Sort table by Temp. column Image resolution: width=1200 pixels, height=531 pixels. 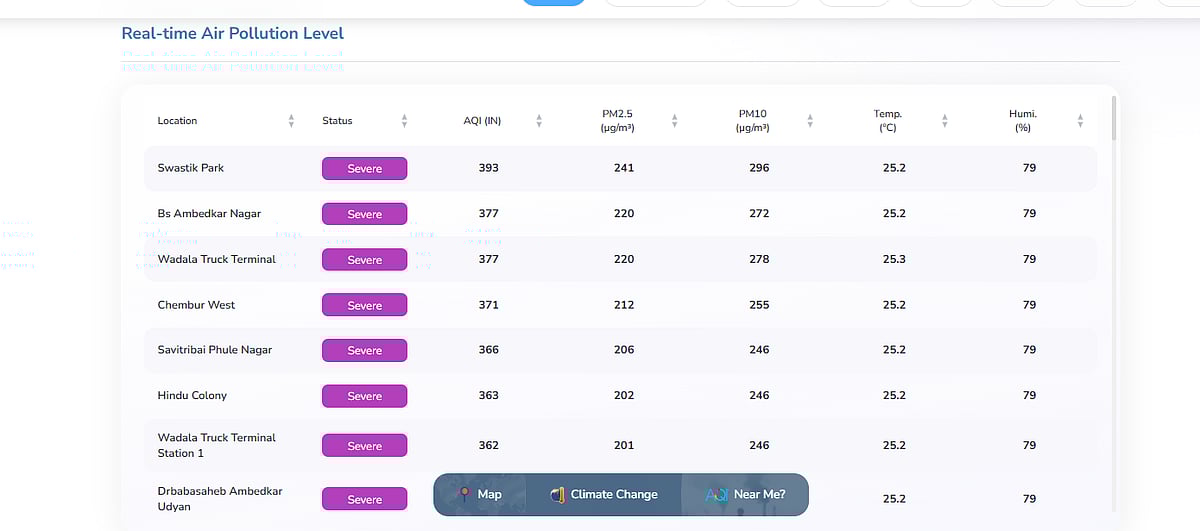click(x=945, y=121)
